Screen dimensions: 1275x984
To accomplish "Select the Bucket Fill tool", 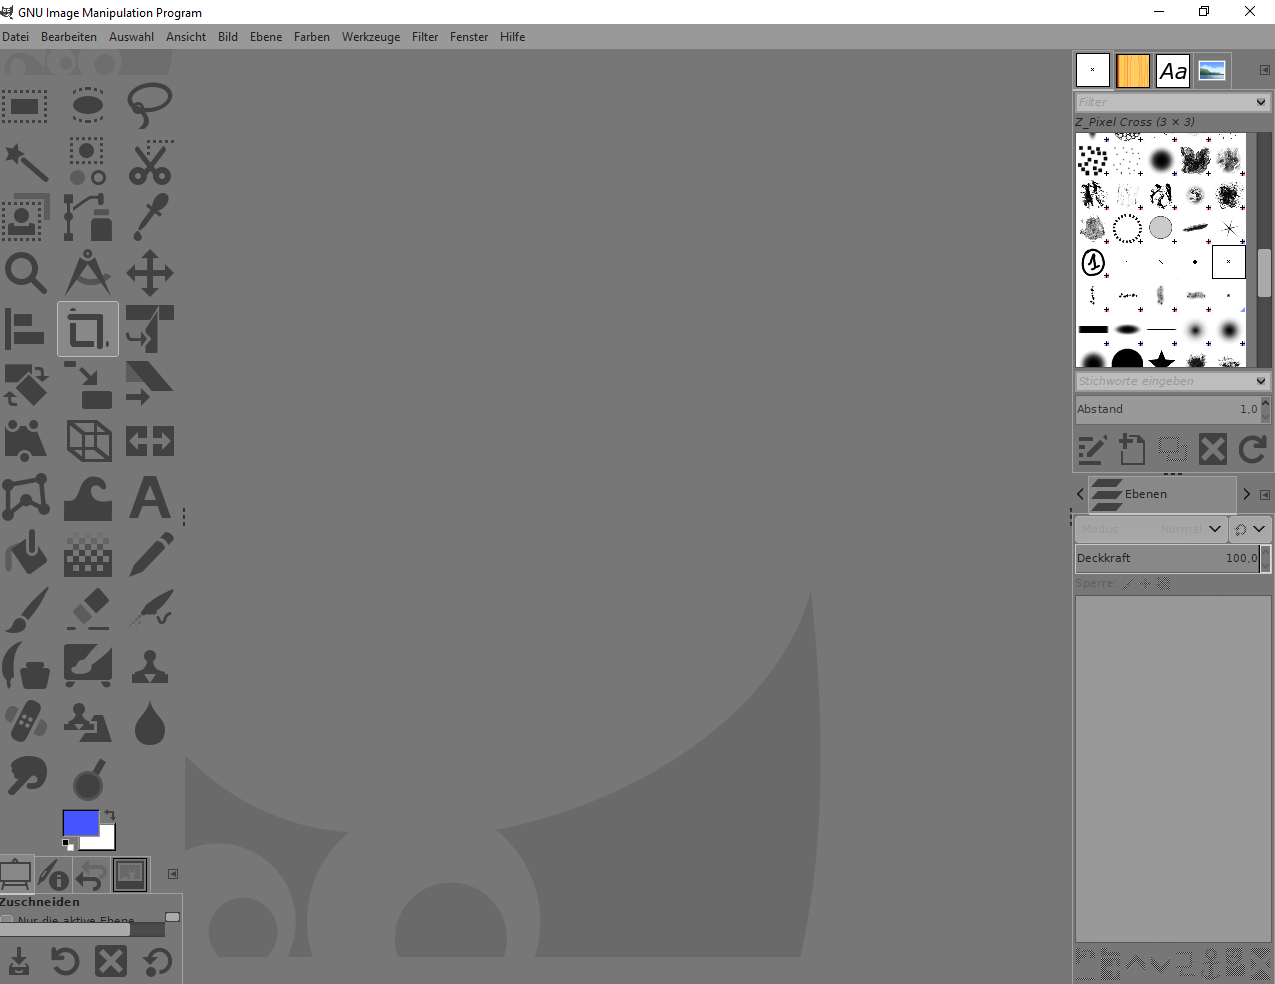I will click(x=25, y=553).
